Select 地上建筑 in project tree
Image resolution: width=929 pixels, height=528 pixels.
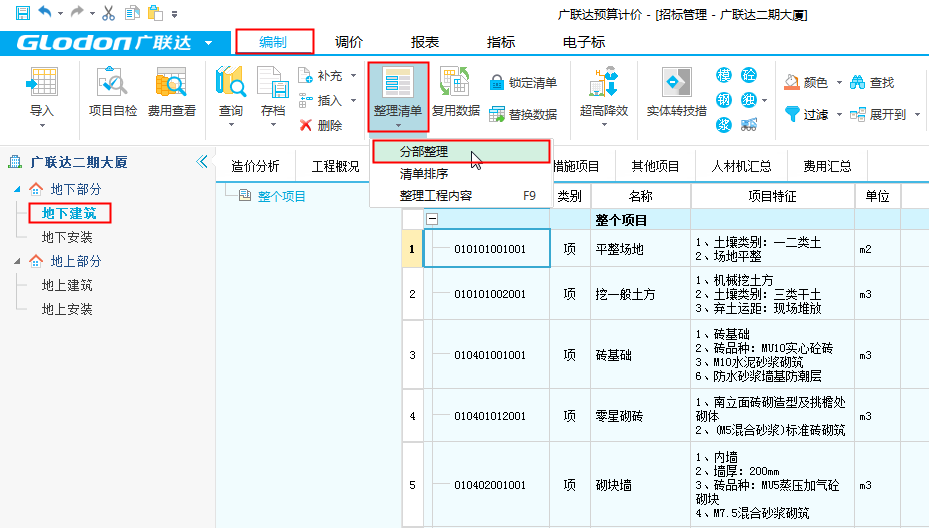(x=67, y=286)
